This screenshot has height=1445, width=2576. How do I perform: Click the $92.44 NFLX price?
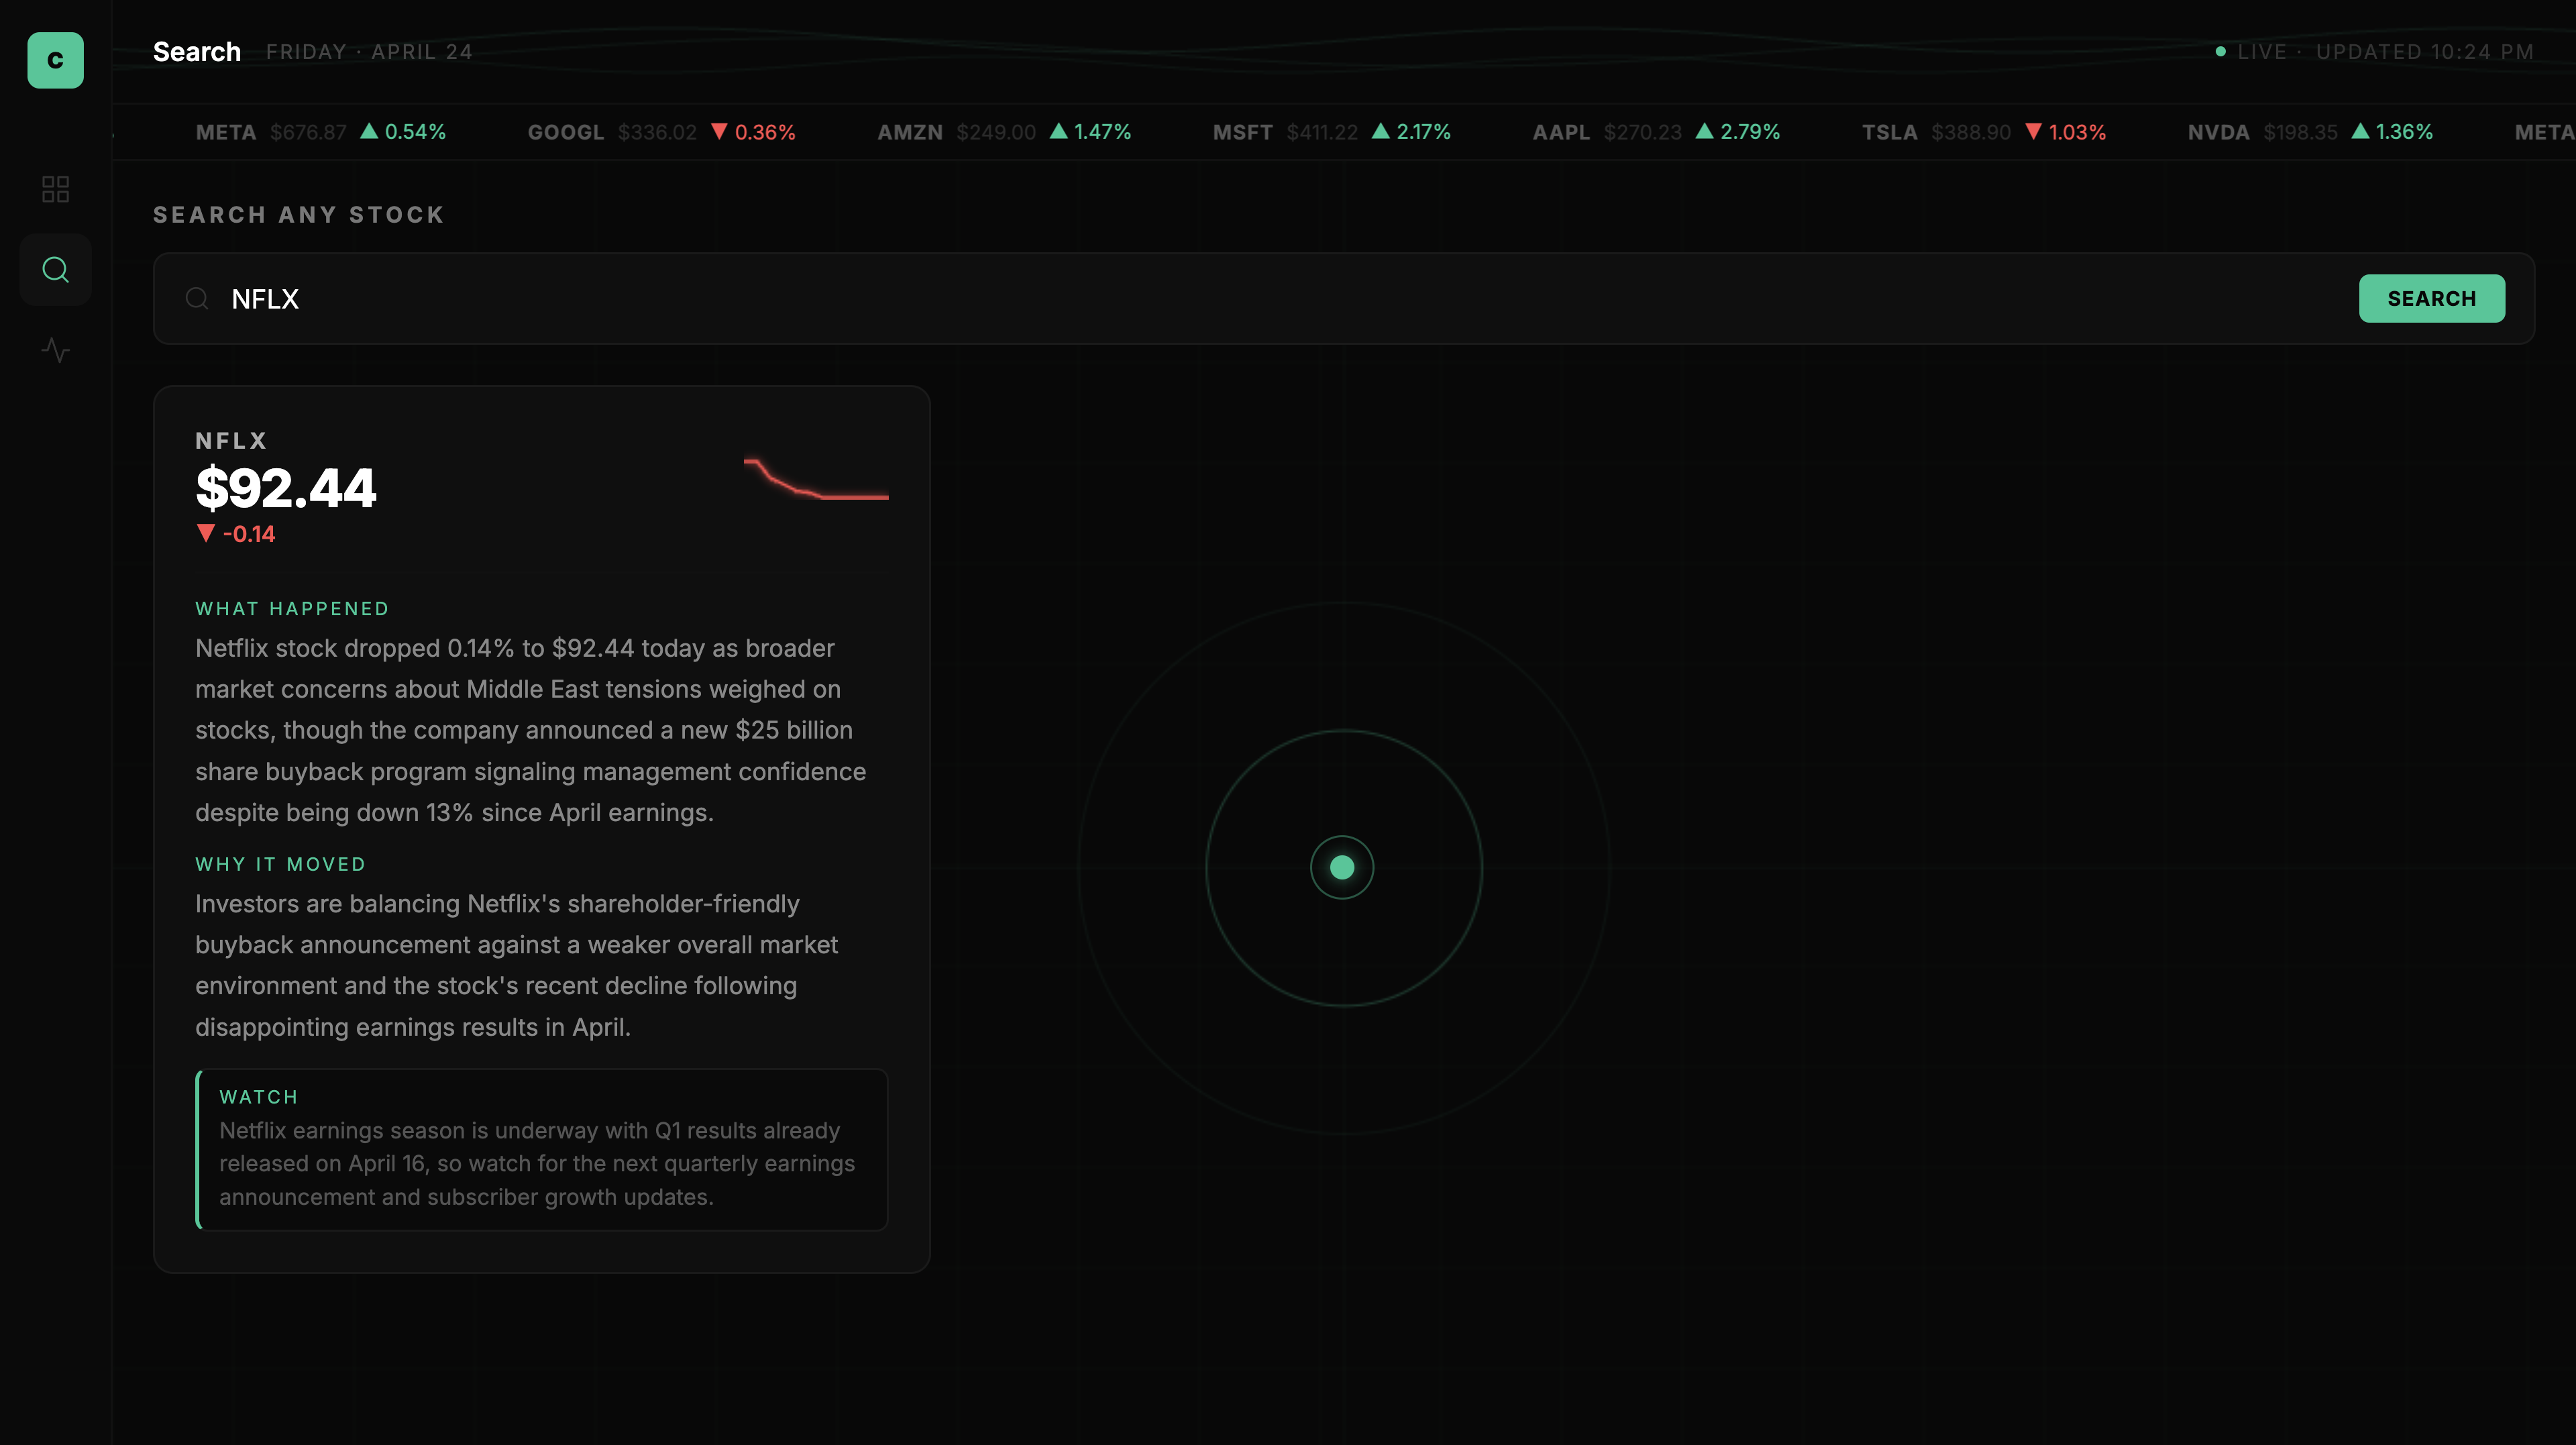pos(286,488)
